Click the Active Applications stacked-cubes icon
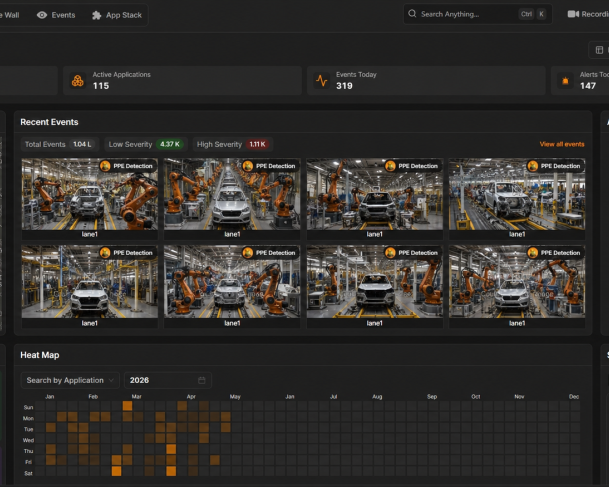This screenshot has width=609, height=487. [x=78, y=81]
